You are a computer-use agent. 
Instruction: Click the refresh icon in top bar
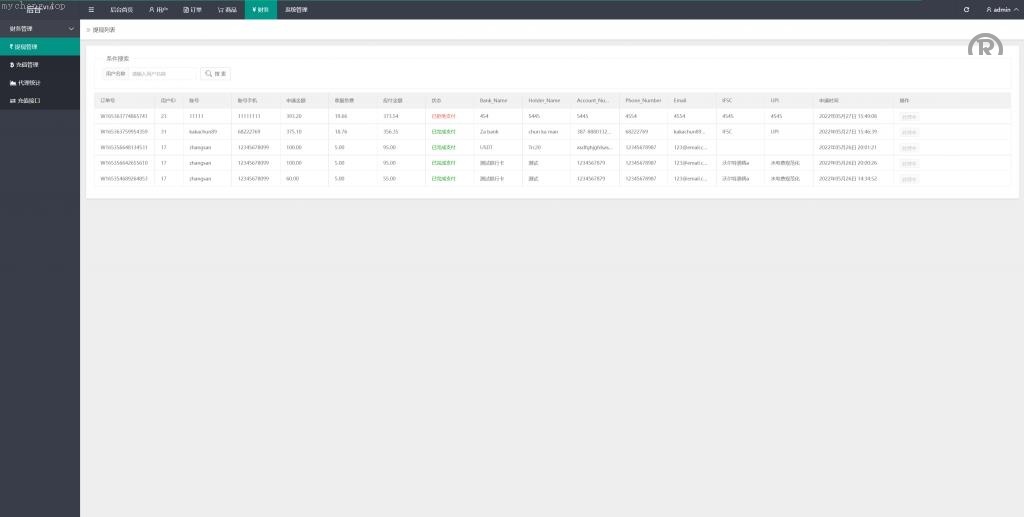pyautogui.click(x=966, y=9)
